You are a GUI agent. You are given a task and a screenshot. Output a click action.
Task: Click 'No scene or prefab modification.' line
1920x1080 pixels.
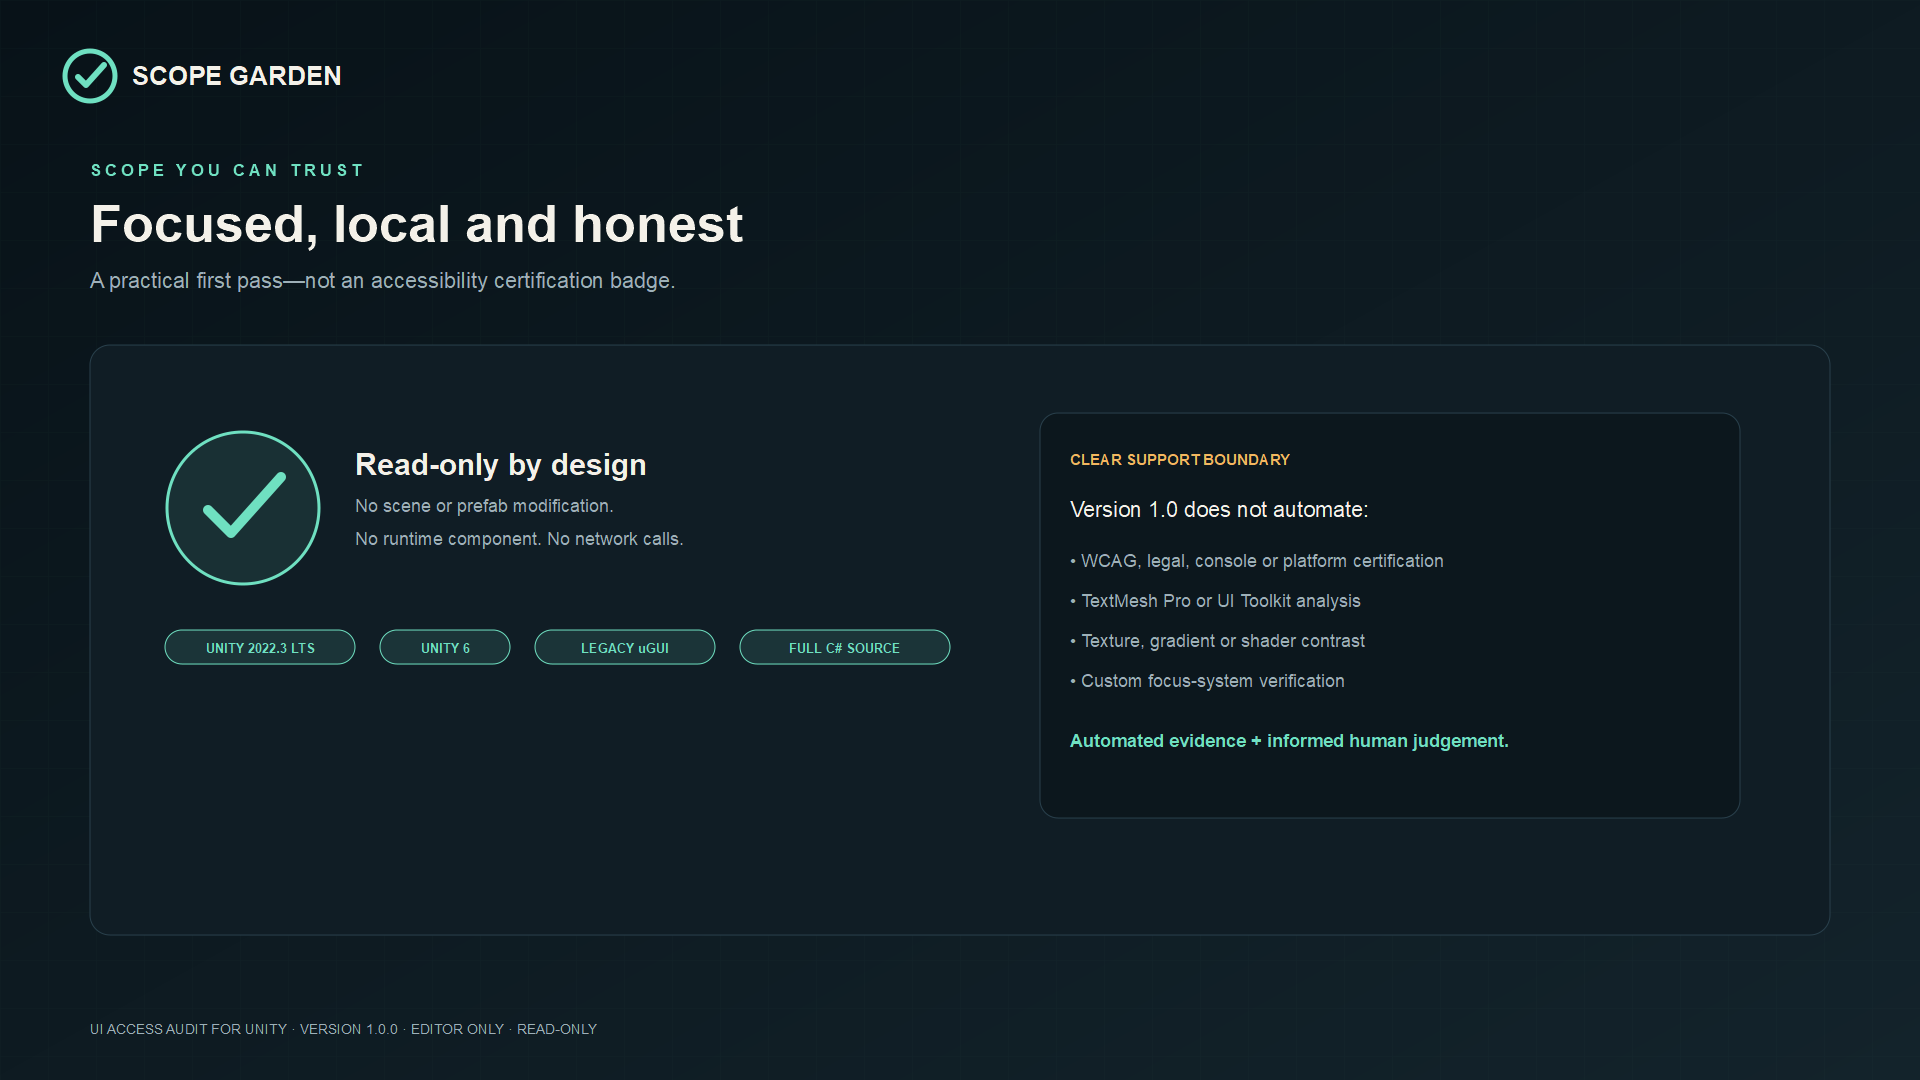484,506
